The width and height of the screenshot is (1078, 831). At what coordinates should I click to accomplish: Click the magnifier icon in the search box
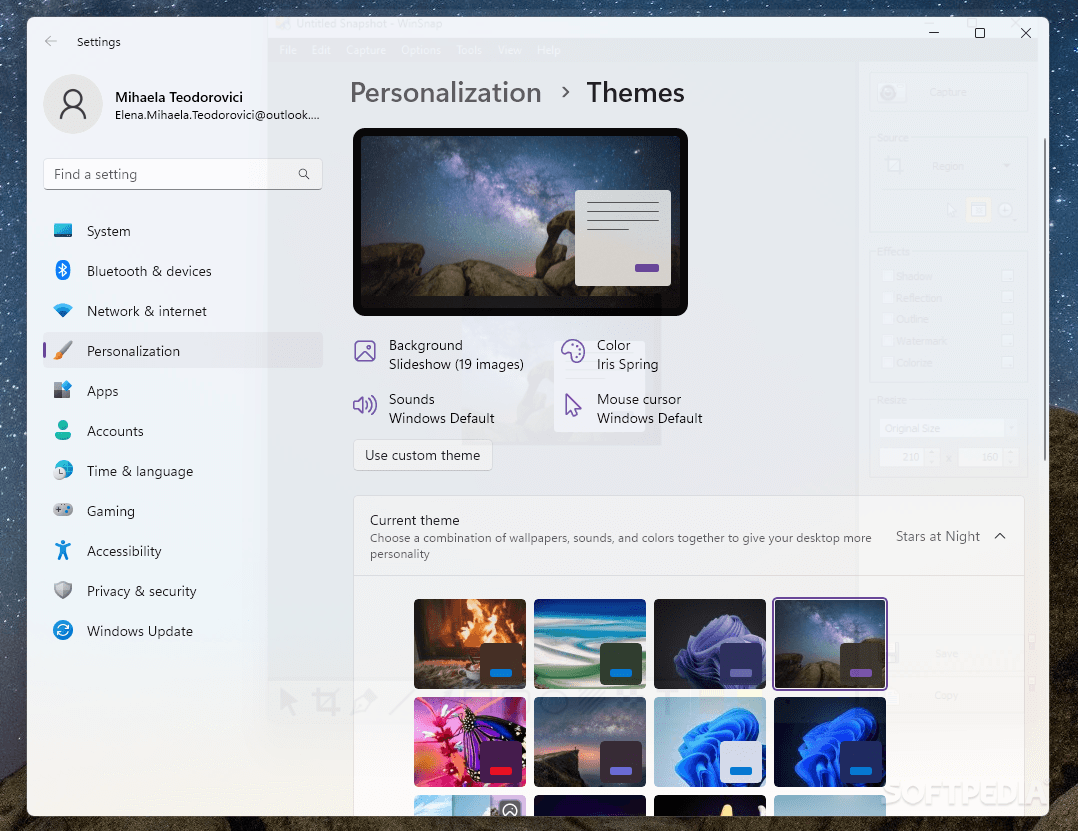pyautogui.click(x=304, y=174)
